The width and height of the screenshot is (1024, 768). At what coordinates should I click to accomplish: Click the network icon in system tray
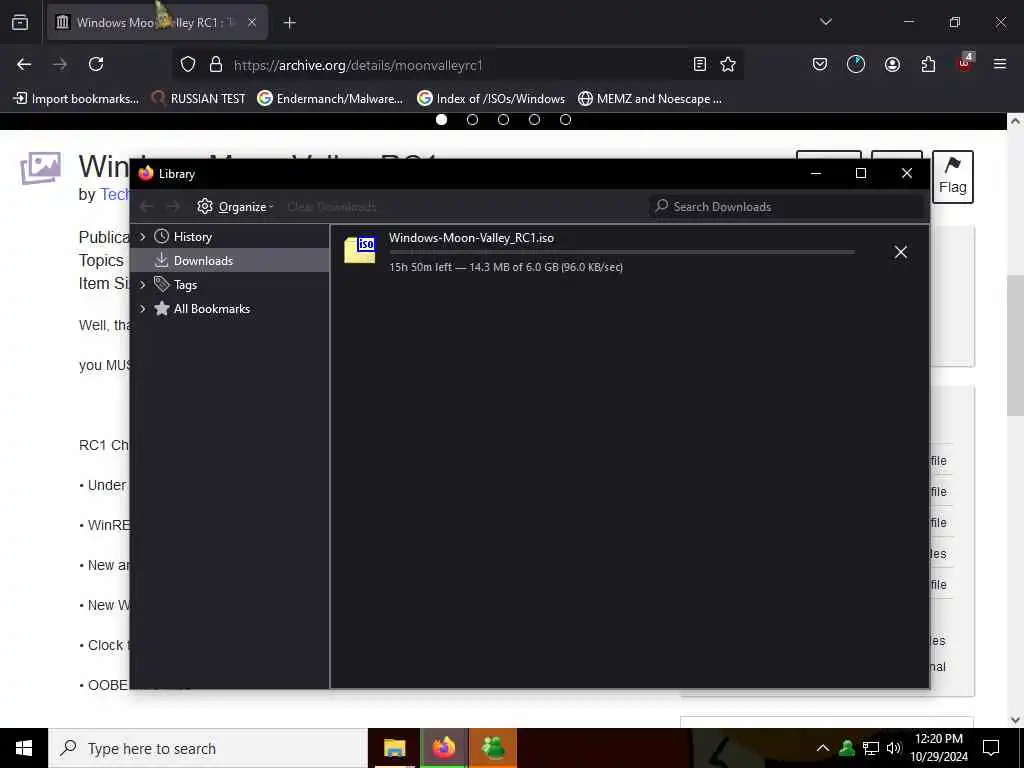tap(871, 748)
